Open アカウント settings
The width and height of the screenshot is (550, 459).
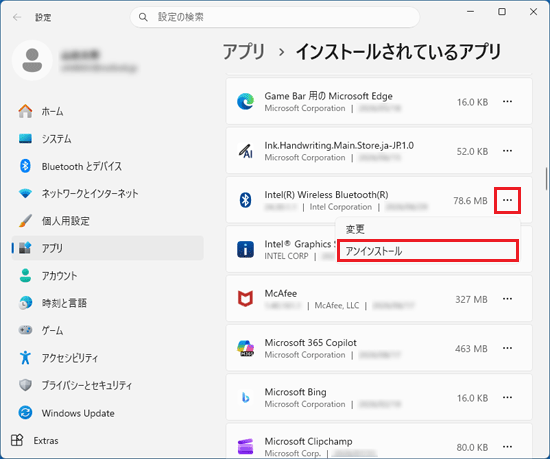(107, 275)
